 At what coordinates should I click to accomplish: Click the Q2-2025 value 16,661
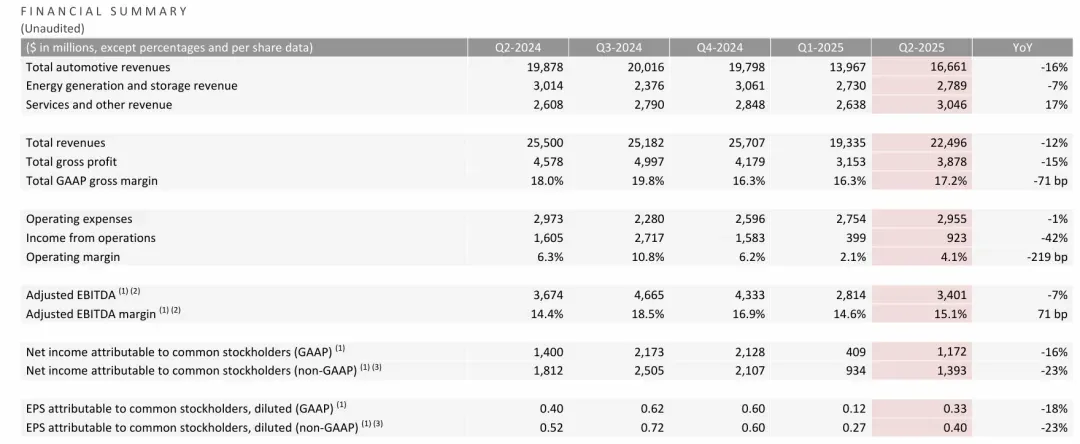point(949,67)
